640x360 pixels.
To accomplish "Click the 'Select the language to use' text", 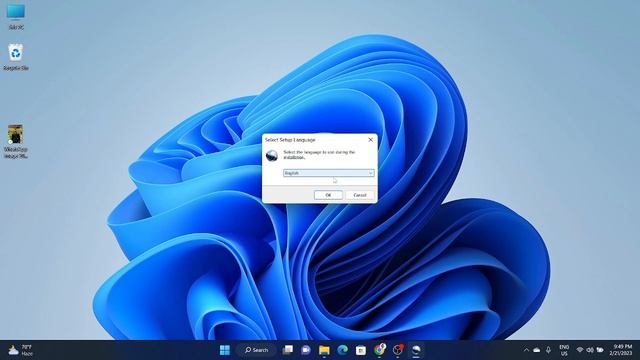I will pyautogui.click(x=319, y=154).
